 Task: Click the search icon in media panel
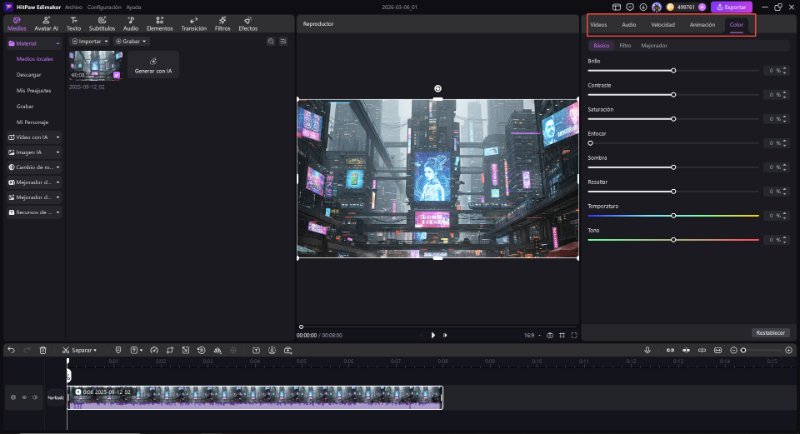click(x=271, y=41)
